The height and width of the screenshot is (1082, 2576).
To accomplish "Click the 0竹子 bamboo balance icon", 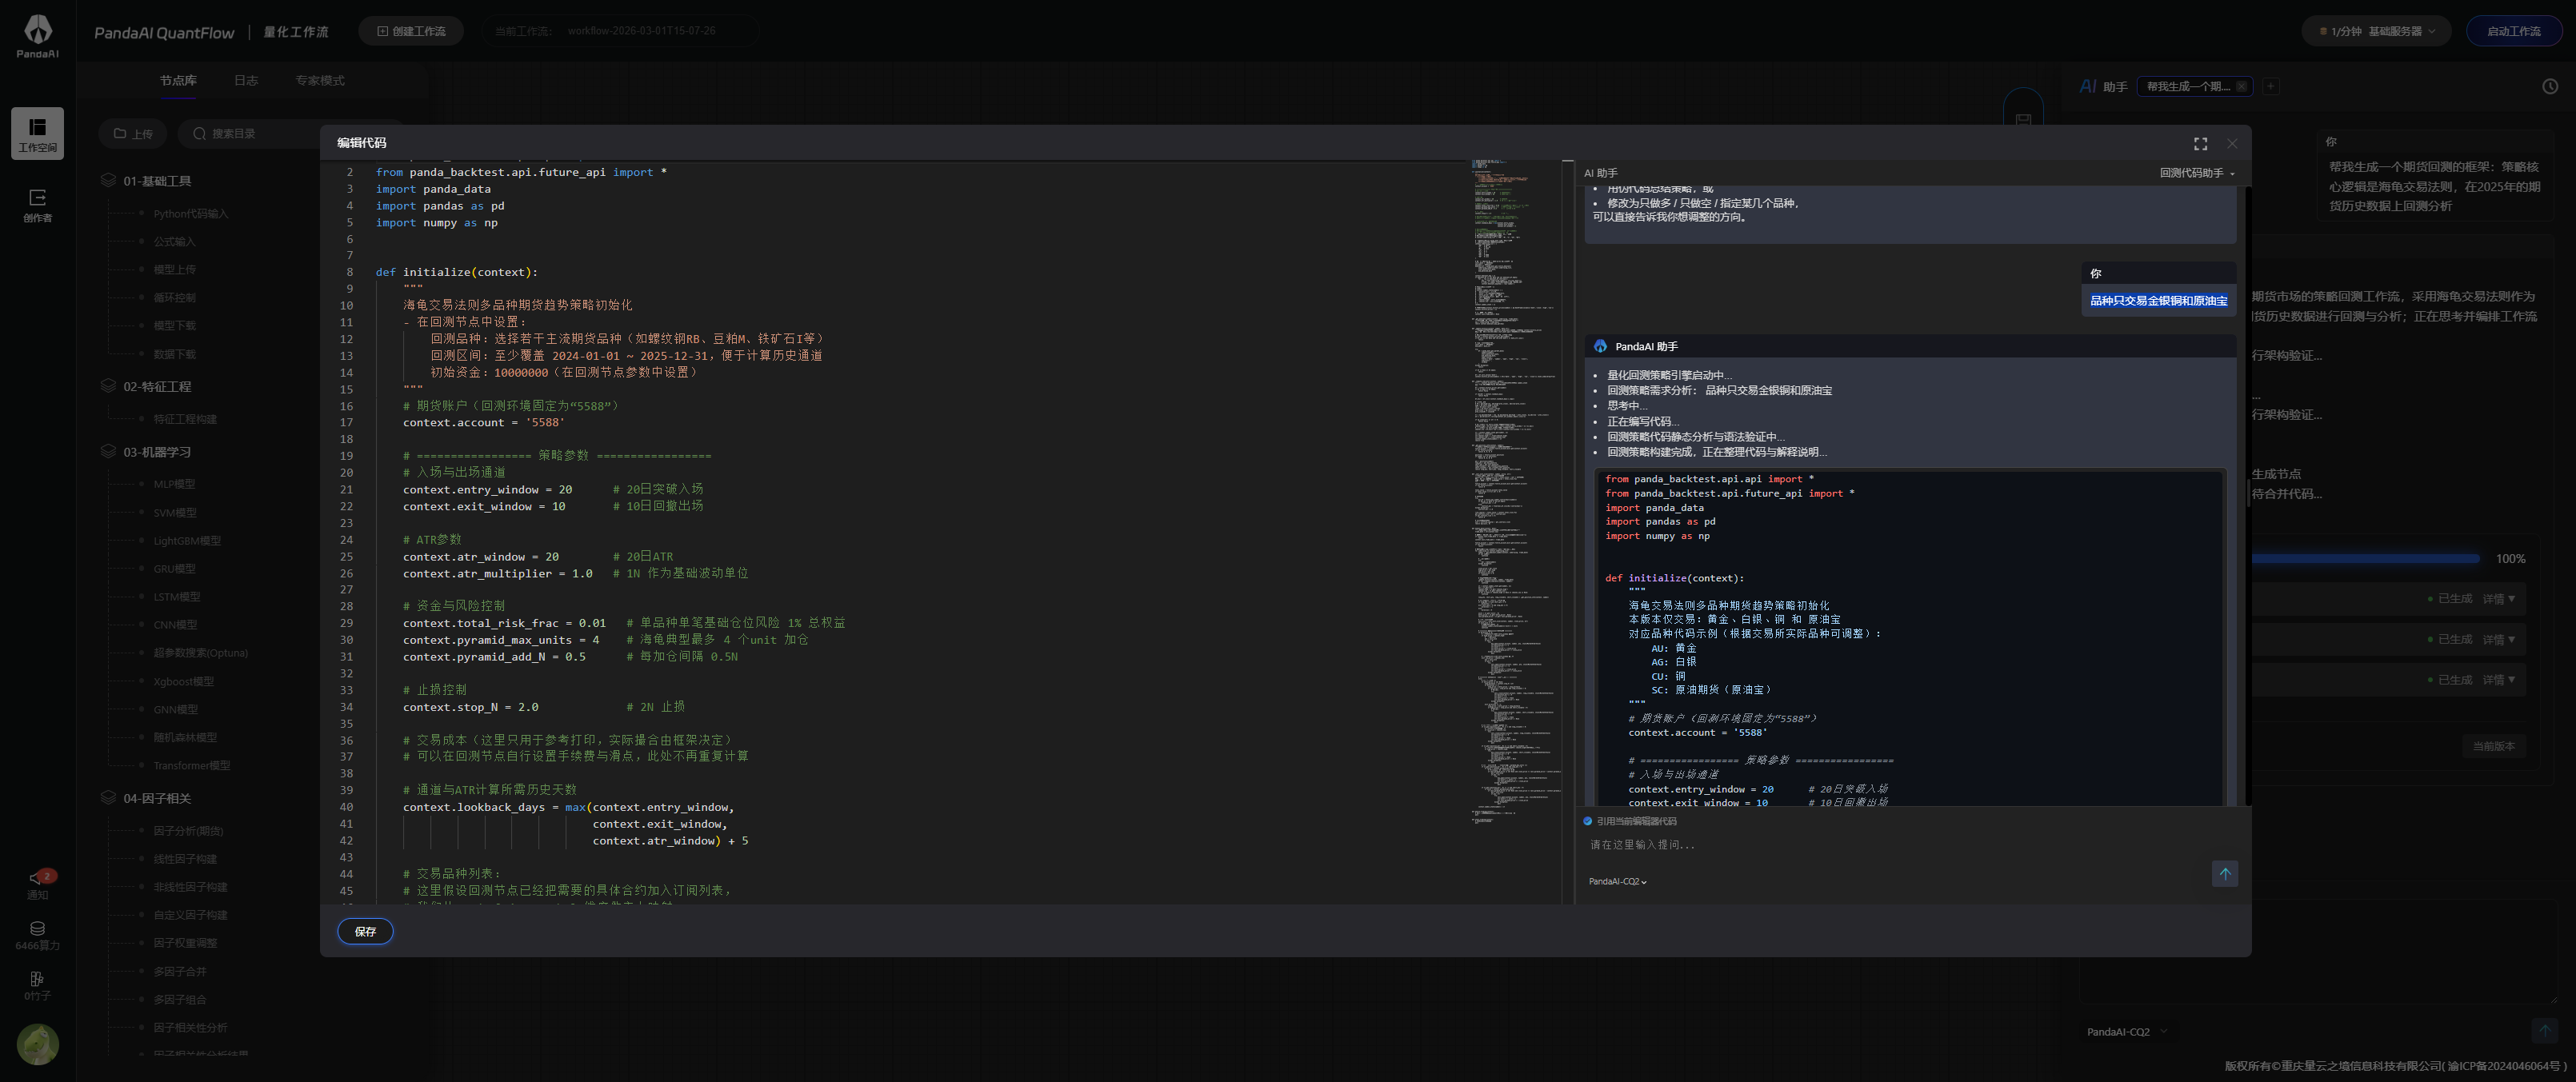I will [x=37, y=985].
